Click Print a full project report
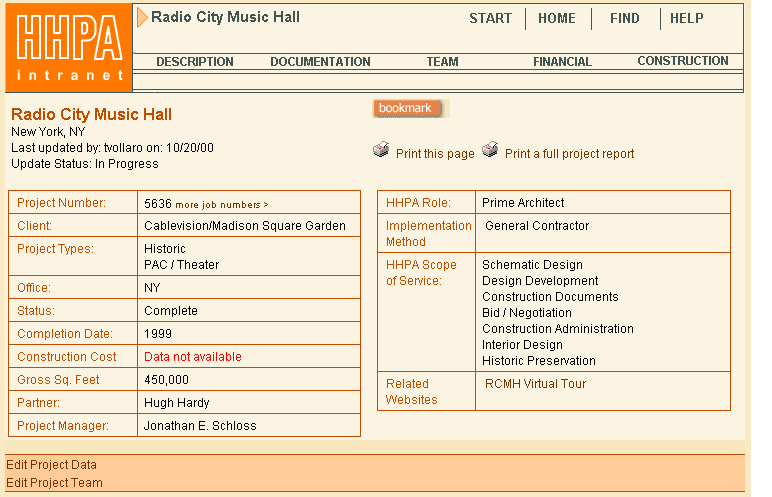 569,154
